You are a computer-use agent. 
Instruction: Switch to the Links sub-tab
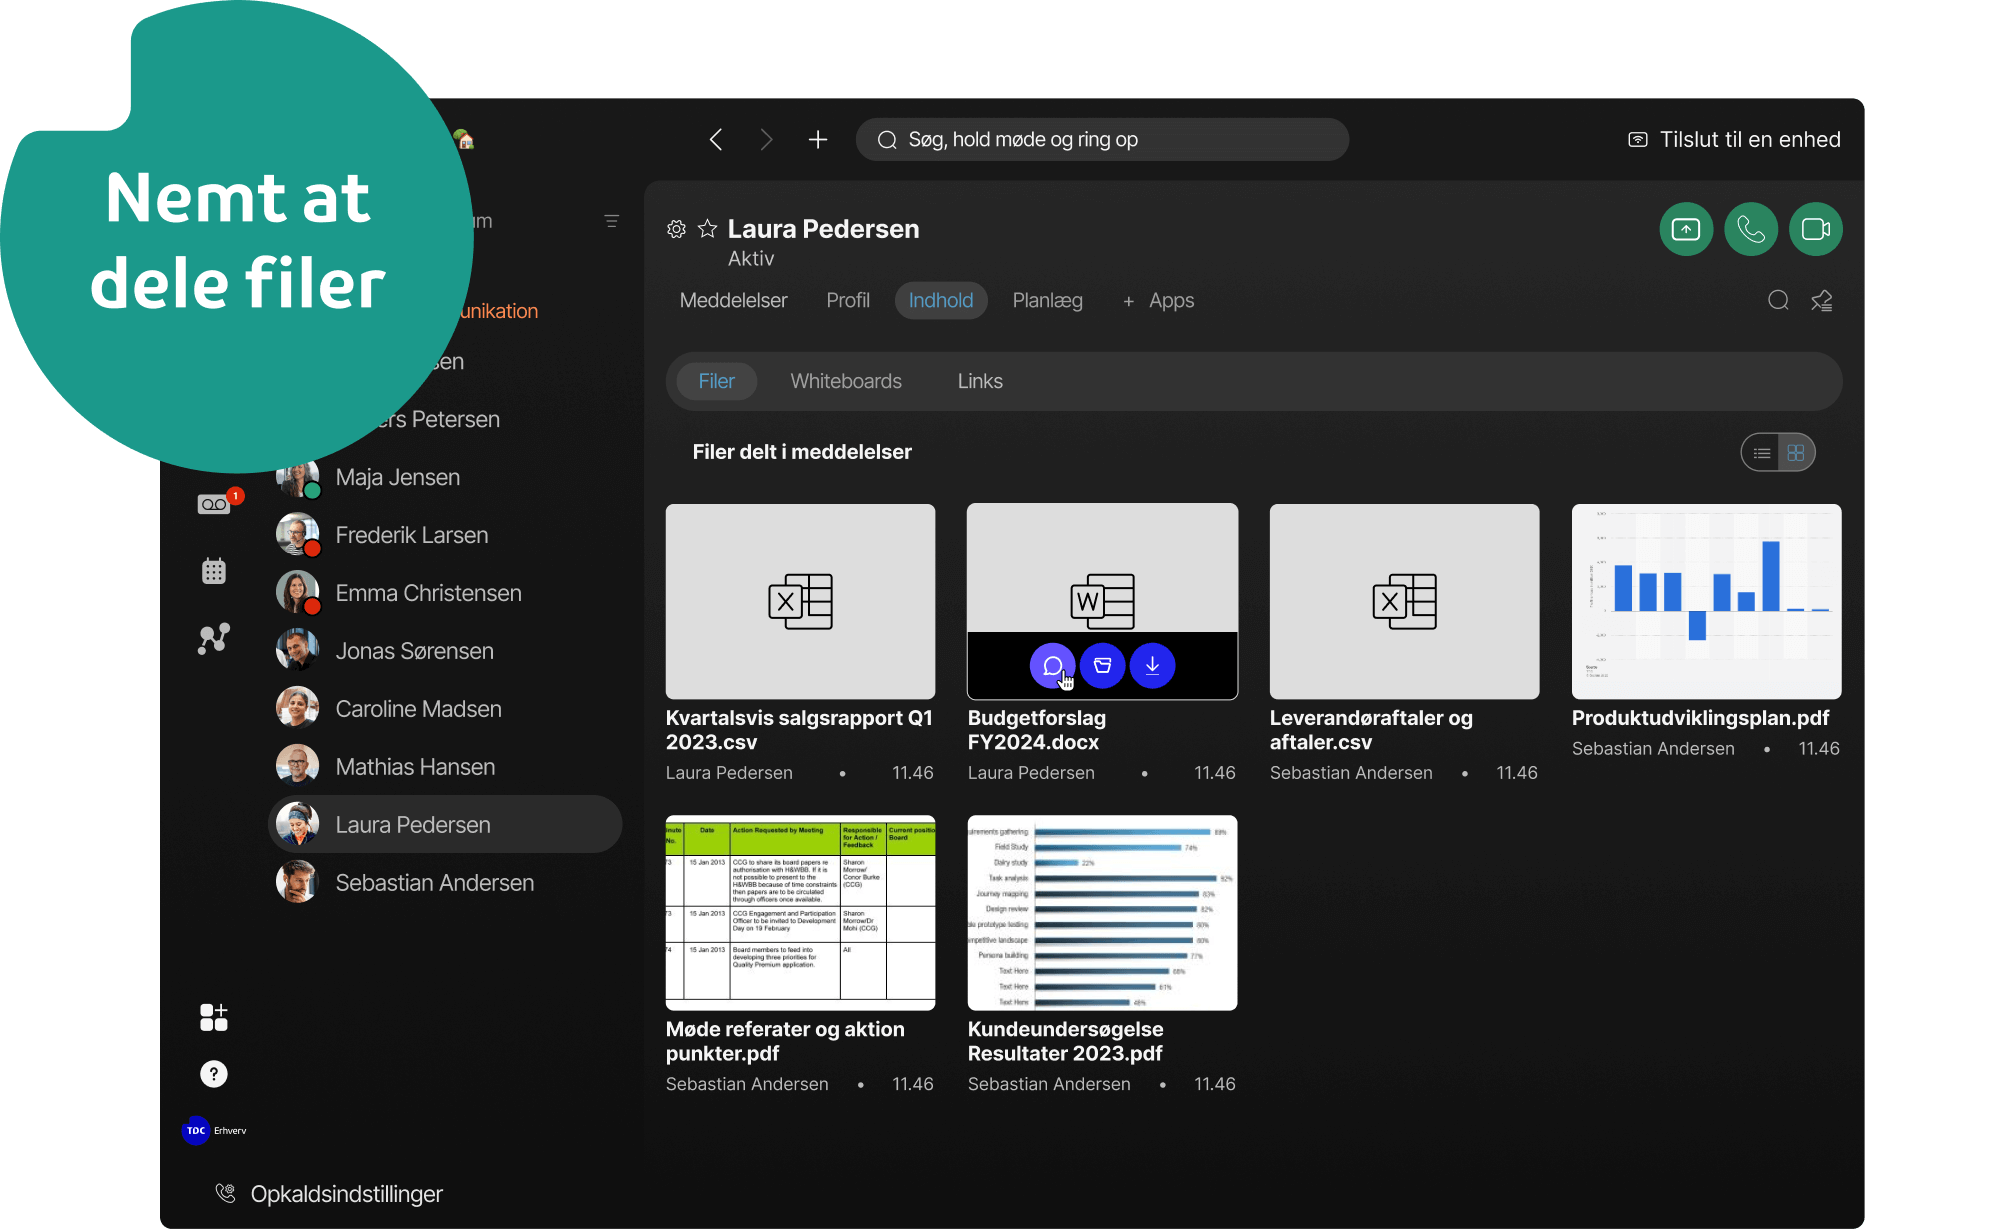click(x=980, y=381)
